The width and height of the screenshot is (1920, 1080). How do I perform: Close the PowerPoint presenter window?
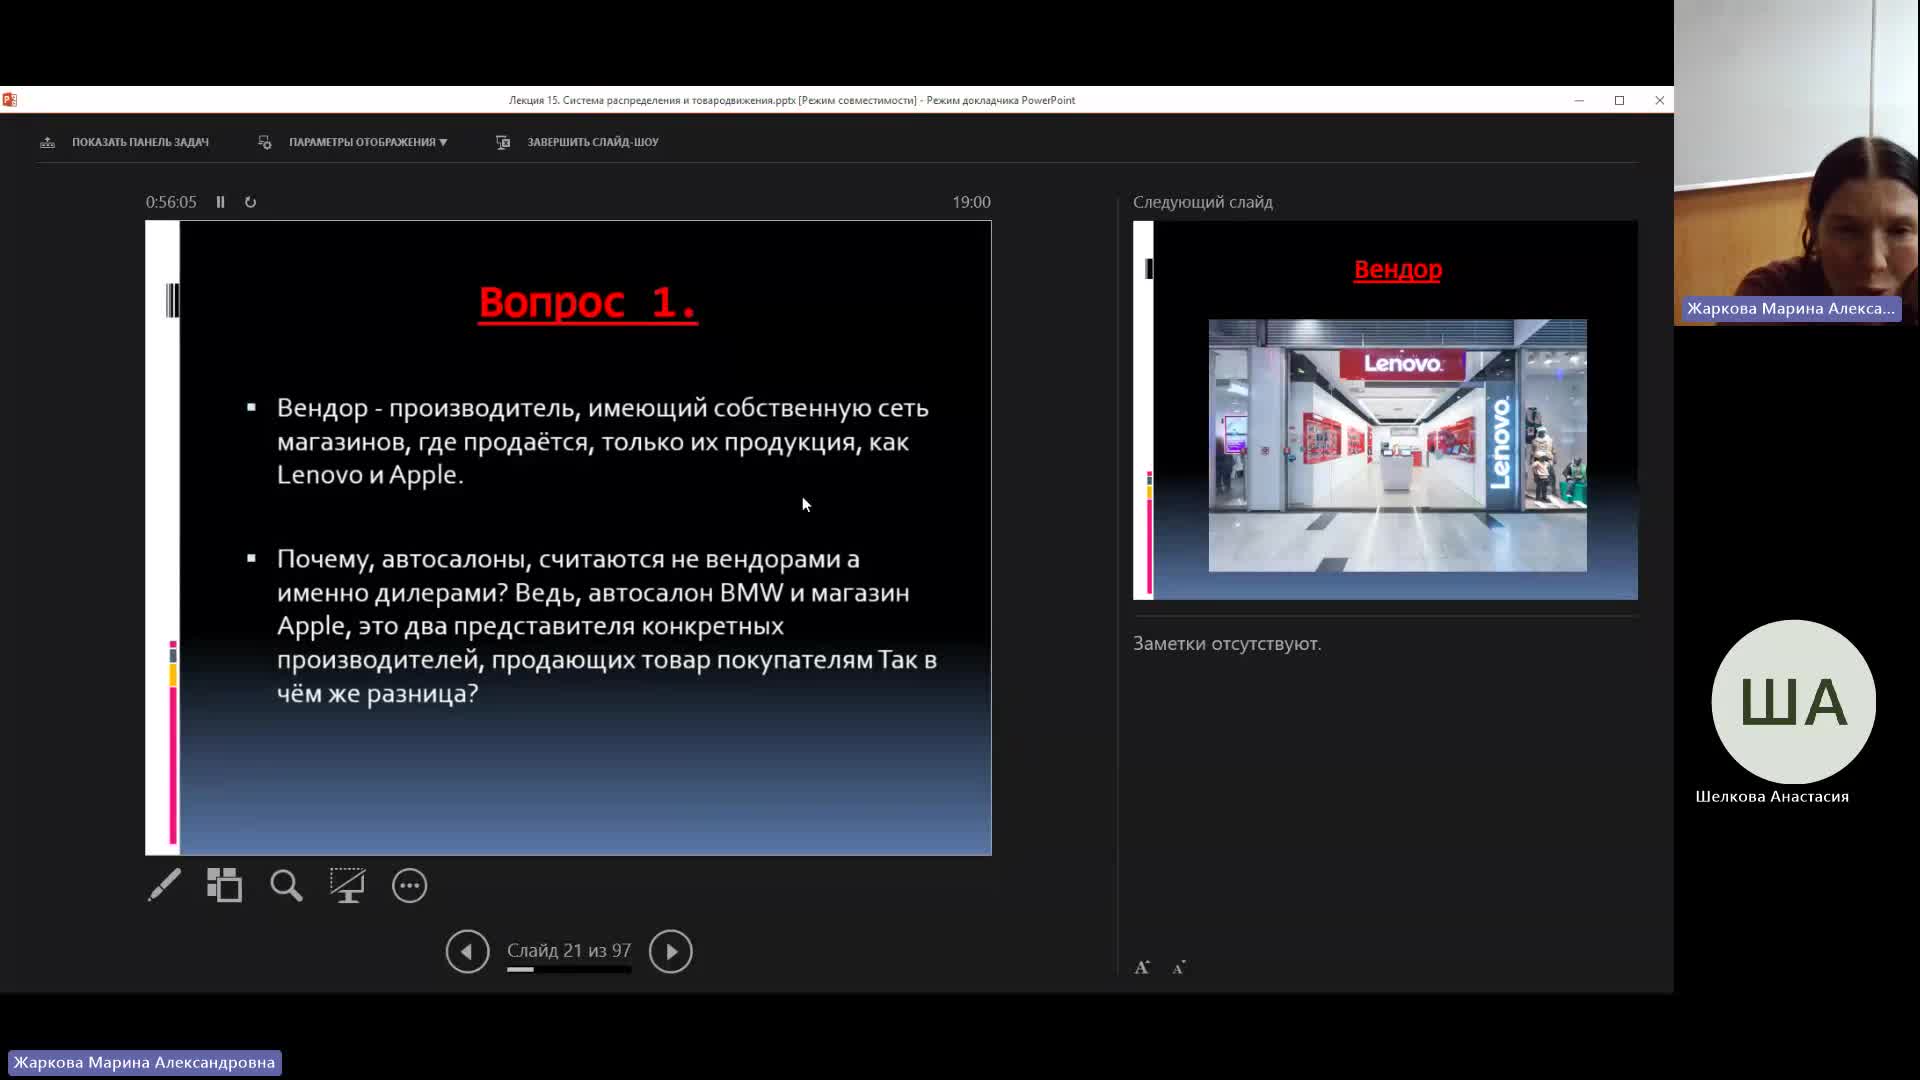(x=1659, y=100)
